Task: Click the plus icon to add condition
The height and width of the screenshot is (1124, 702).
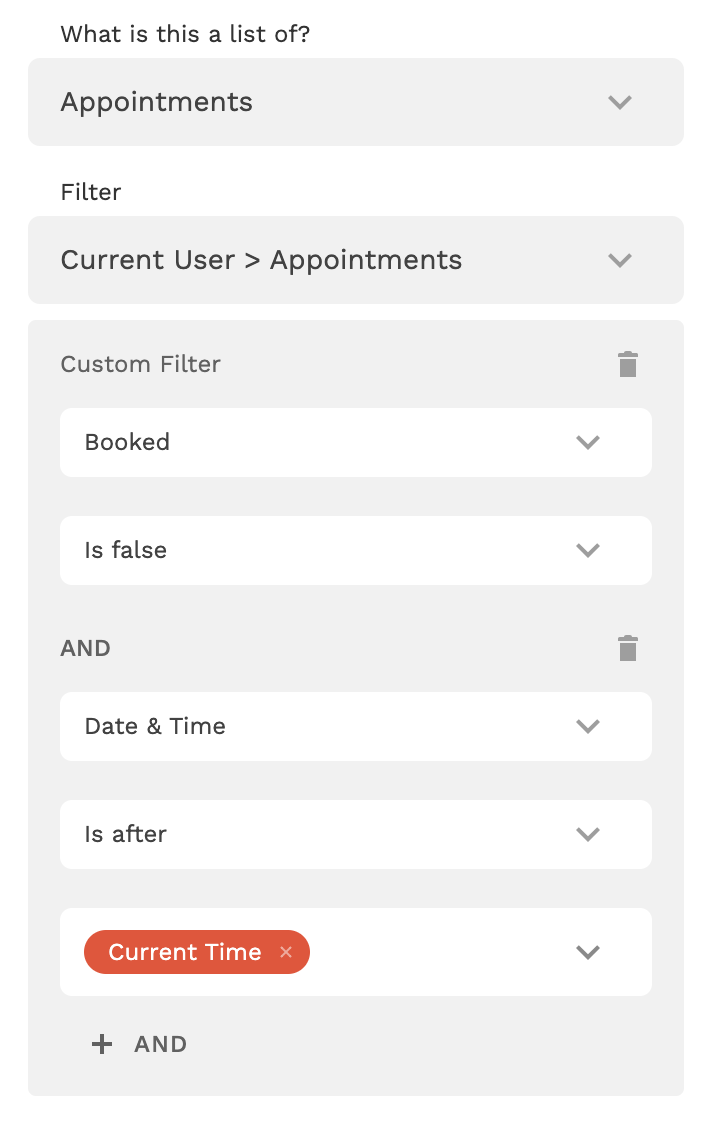Action: point(102,1044)
